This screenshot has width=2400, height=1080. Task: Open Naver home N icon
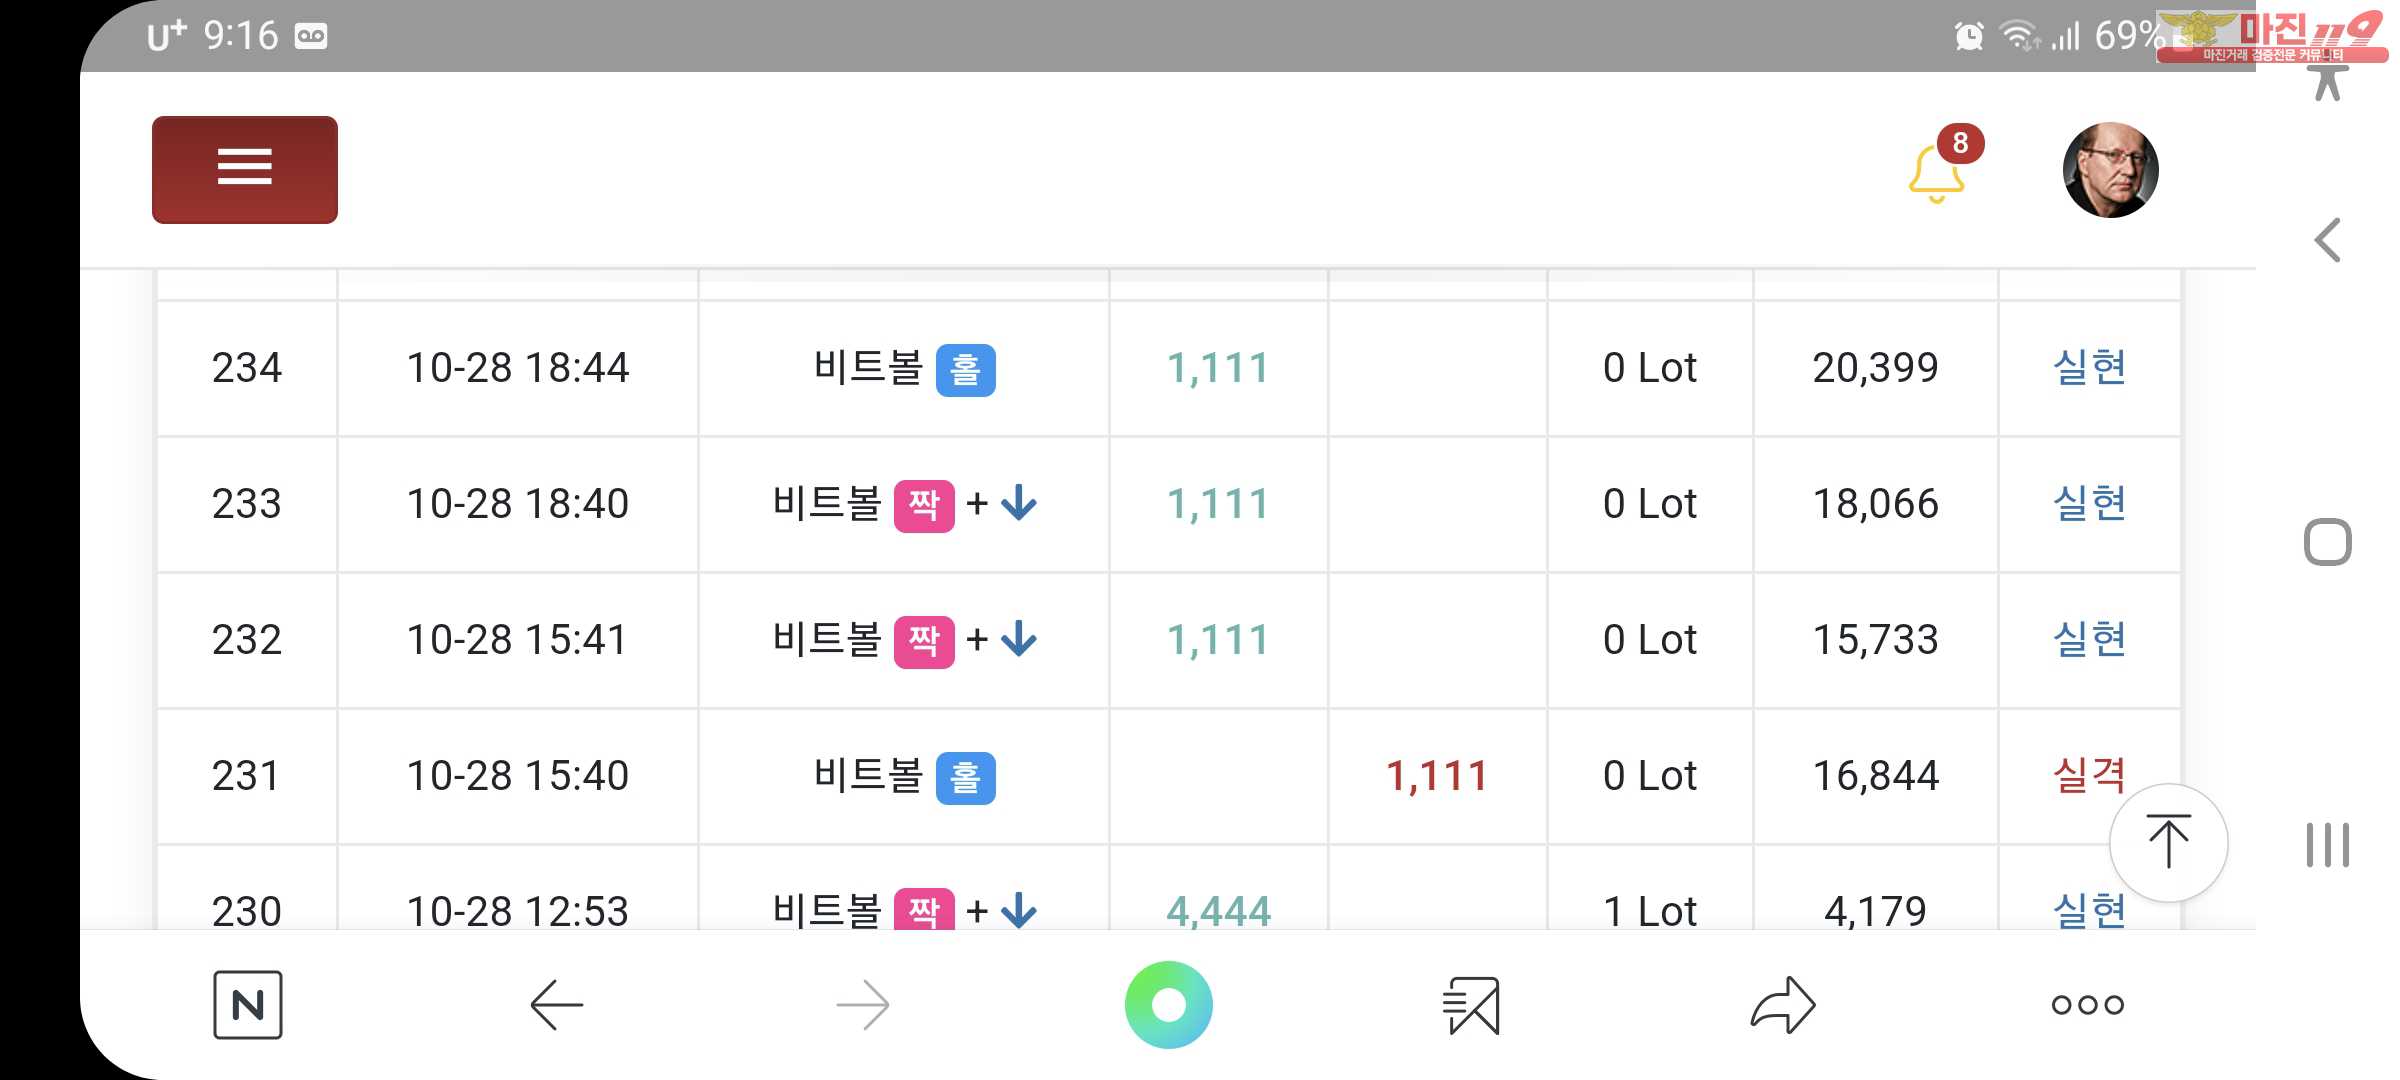(248, 1004)
